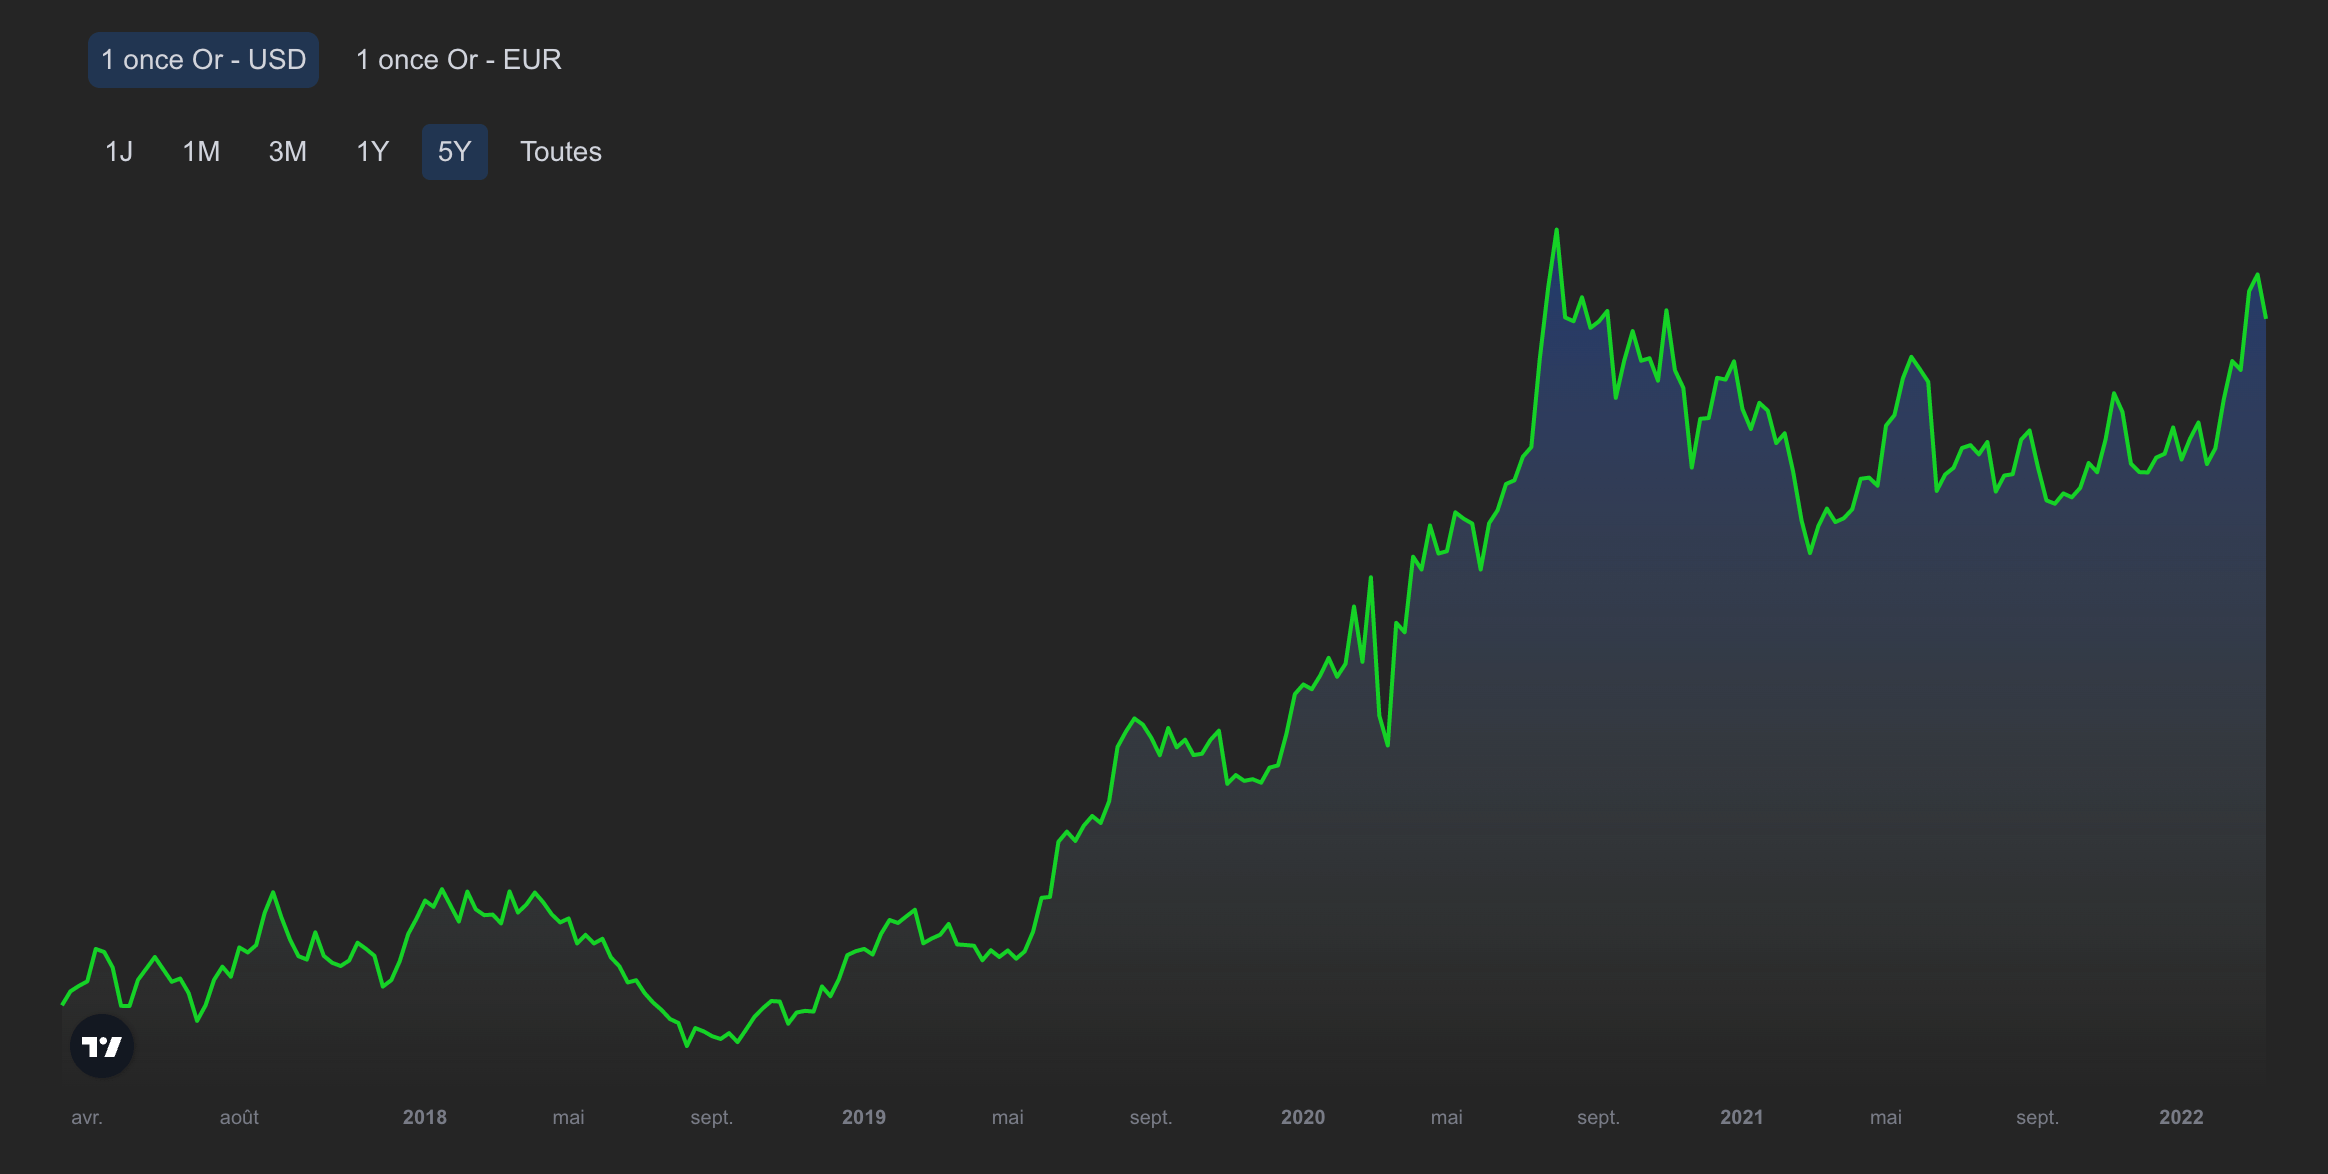Select the 1J time range

118,152
